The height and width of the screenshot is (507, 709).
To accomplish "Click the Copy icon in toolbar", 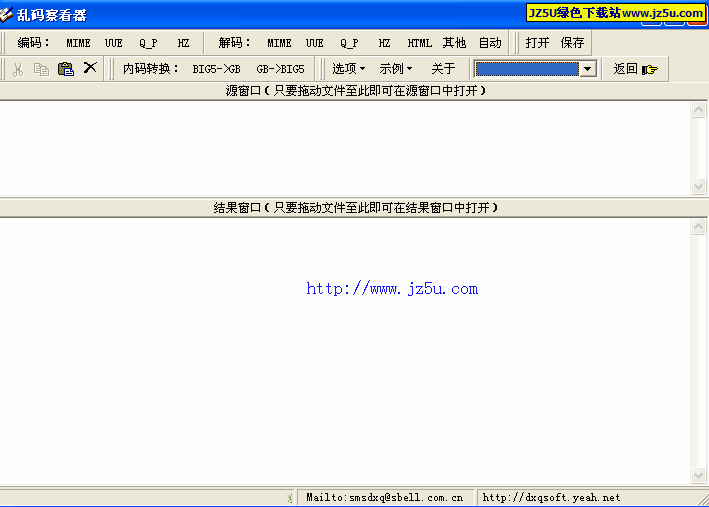I will coord(42,69).
